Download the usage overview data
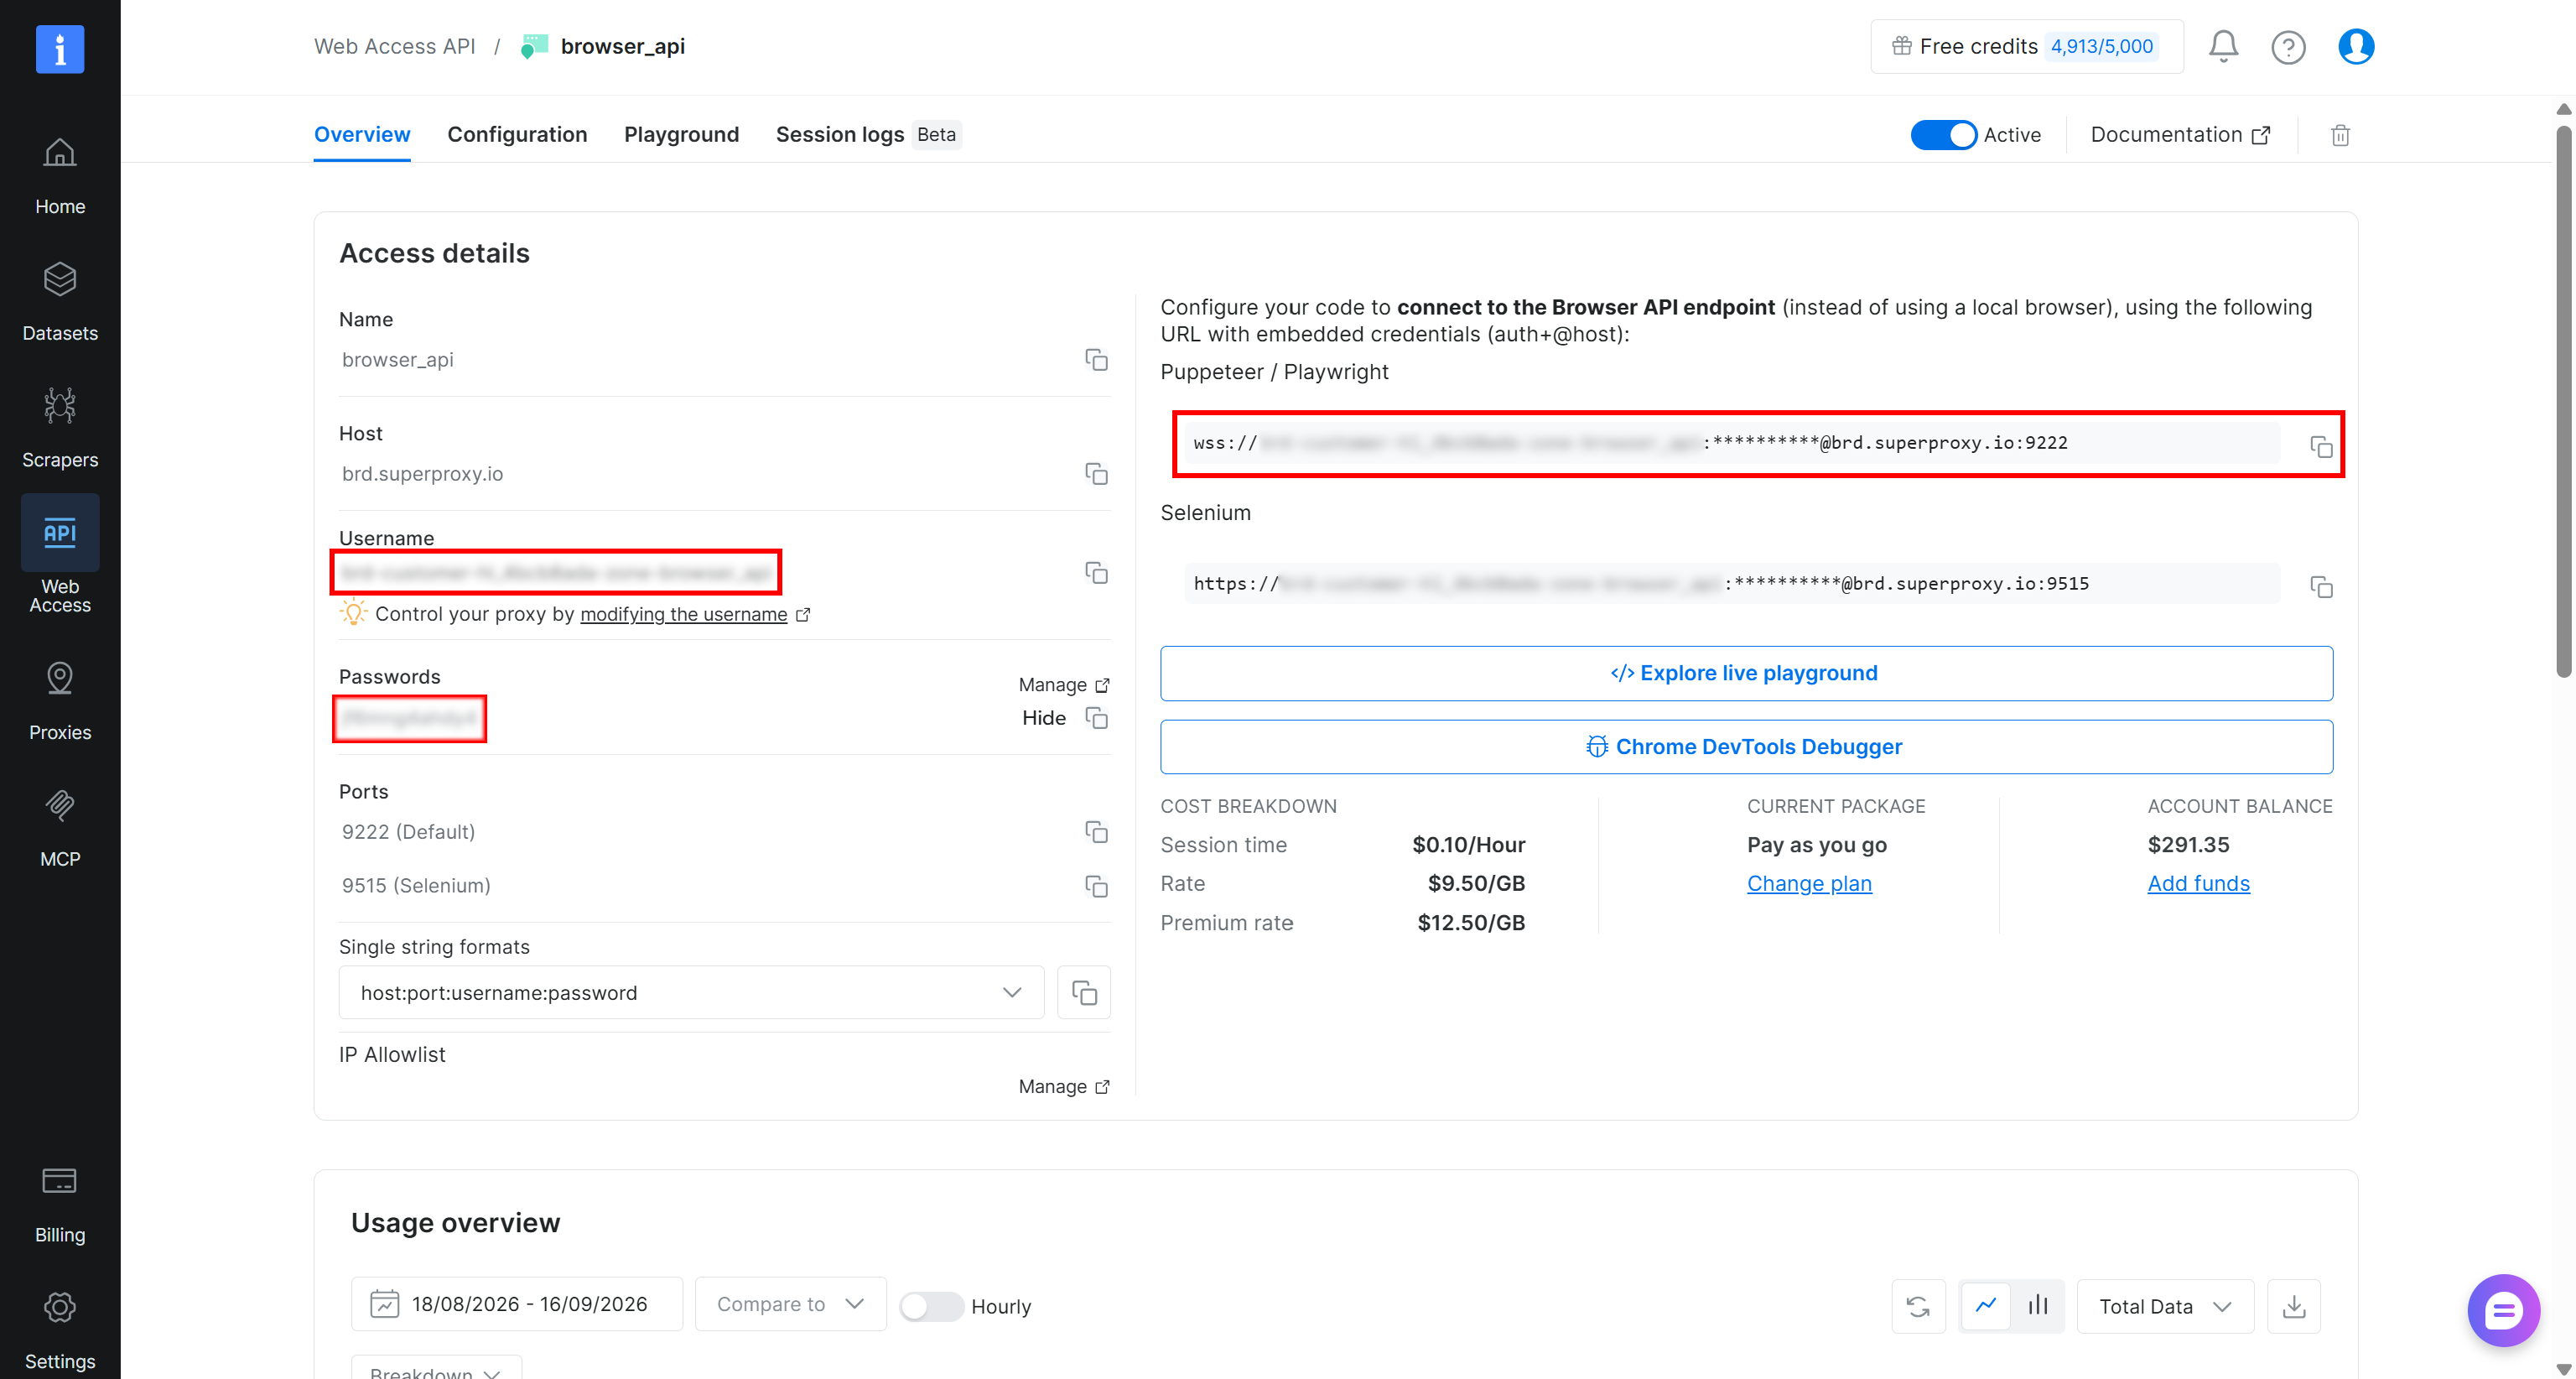This screenshot has height=1379, width=2576. pos(2294,1307)
